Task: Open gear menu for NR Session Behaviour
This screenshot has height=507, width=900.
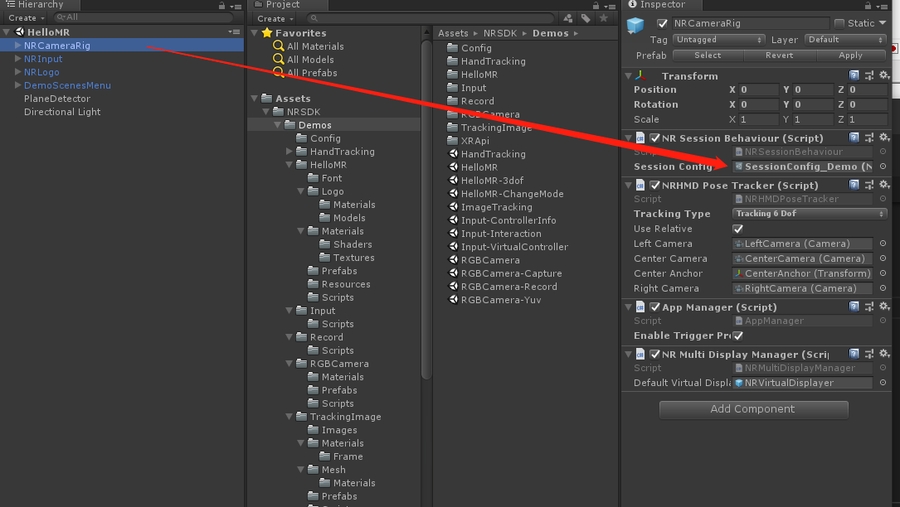Action: [x=884, y=138]
